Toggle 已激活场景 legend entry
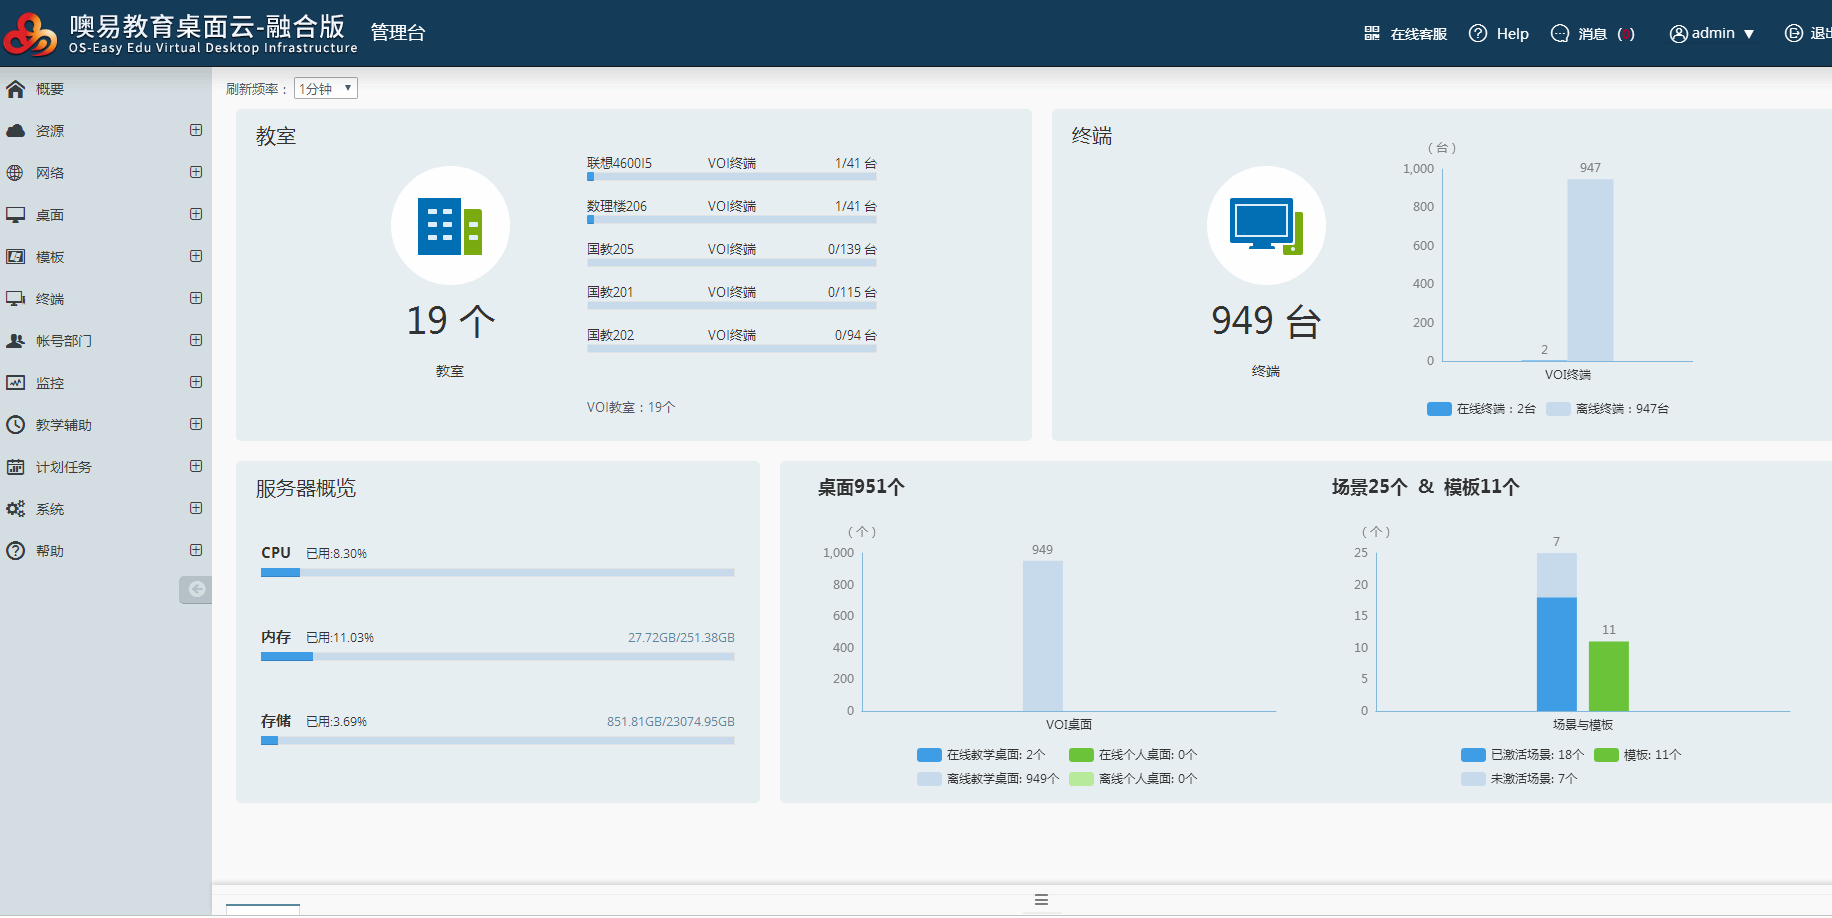Viewport: 1832px width, 918px height. click(1522, 755)
